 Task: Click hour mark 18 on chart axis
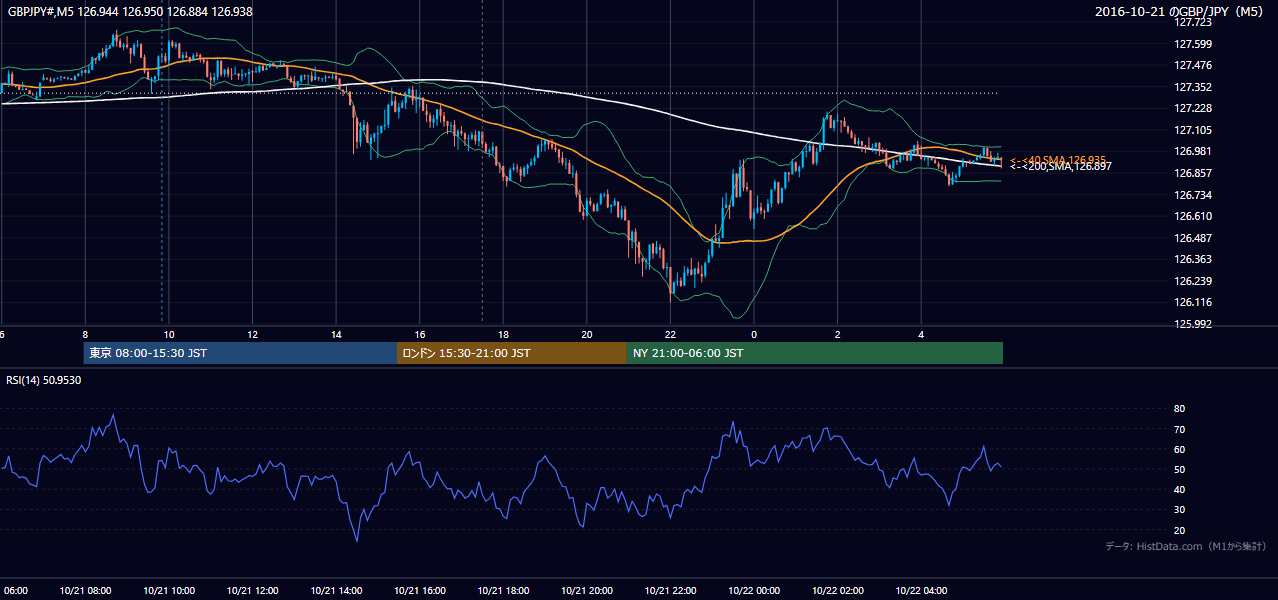coord(503,334)
